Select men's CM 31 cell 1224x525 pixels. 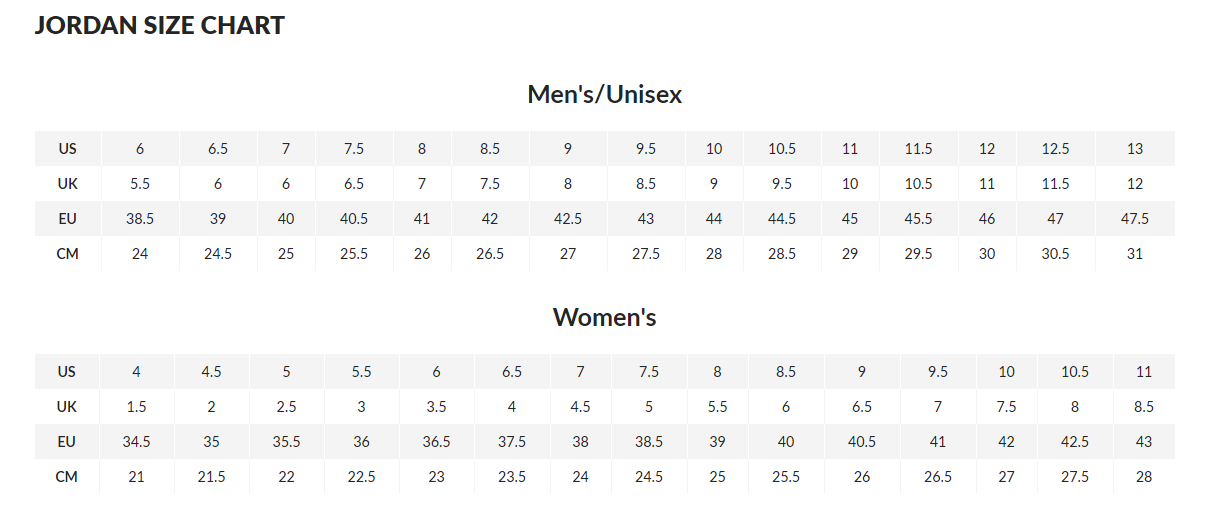click(1135, 254)
